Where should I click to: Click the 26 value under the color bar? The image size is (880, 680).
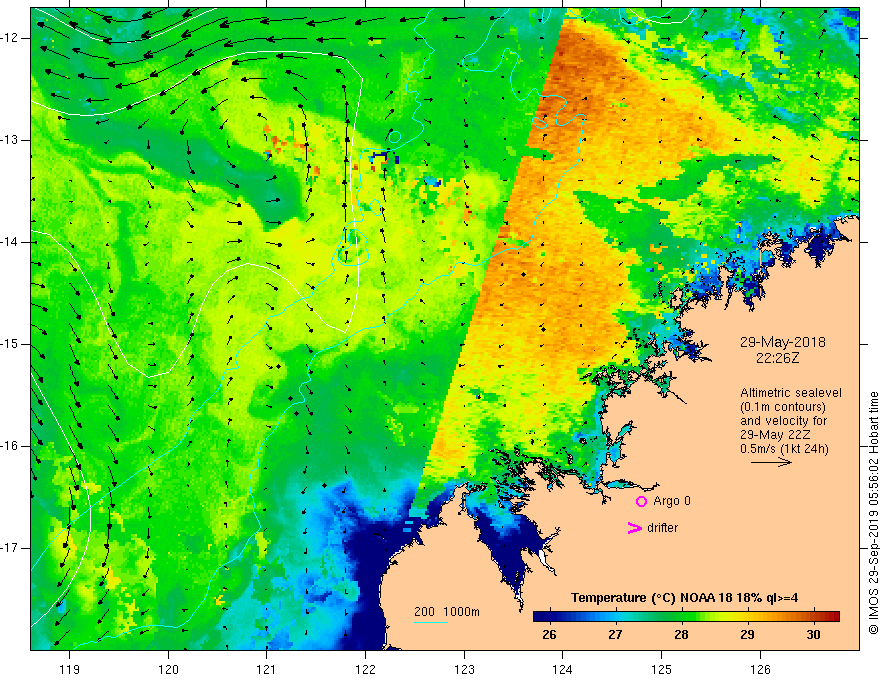[x=549, y=634]
